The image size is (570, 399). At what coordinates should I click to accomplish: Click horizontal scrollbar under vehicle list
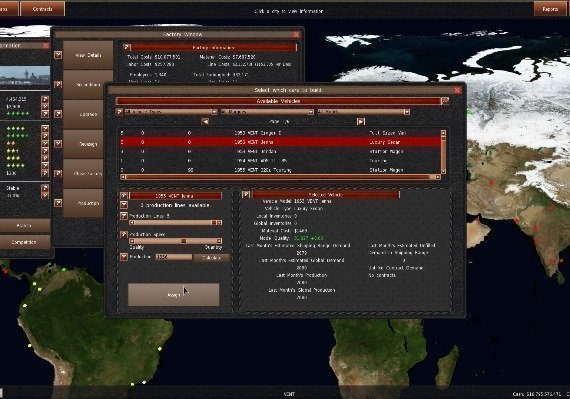tap(280, 177)
